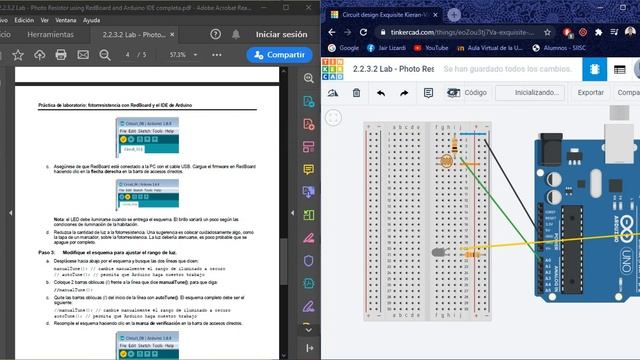This screenshot has height=360, width=640.
Task: Open more tools ellipsis in Acrobat toolbar
Action: [x=217, y=55]
